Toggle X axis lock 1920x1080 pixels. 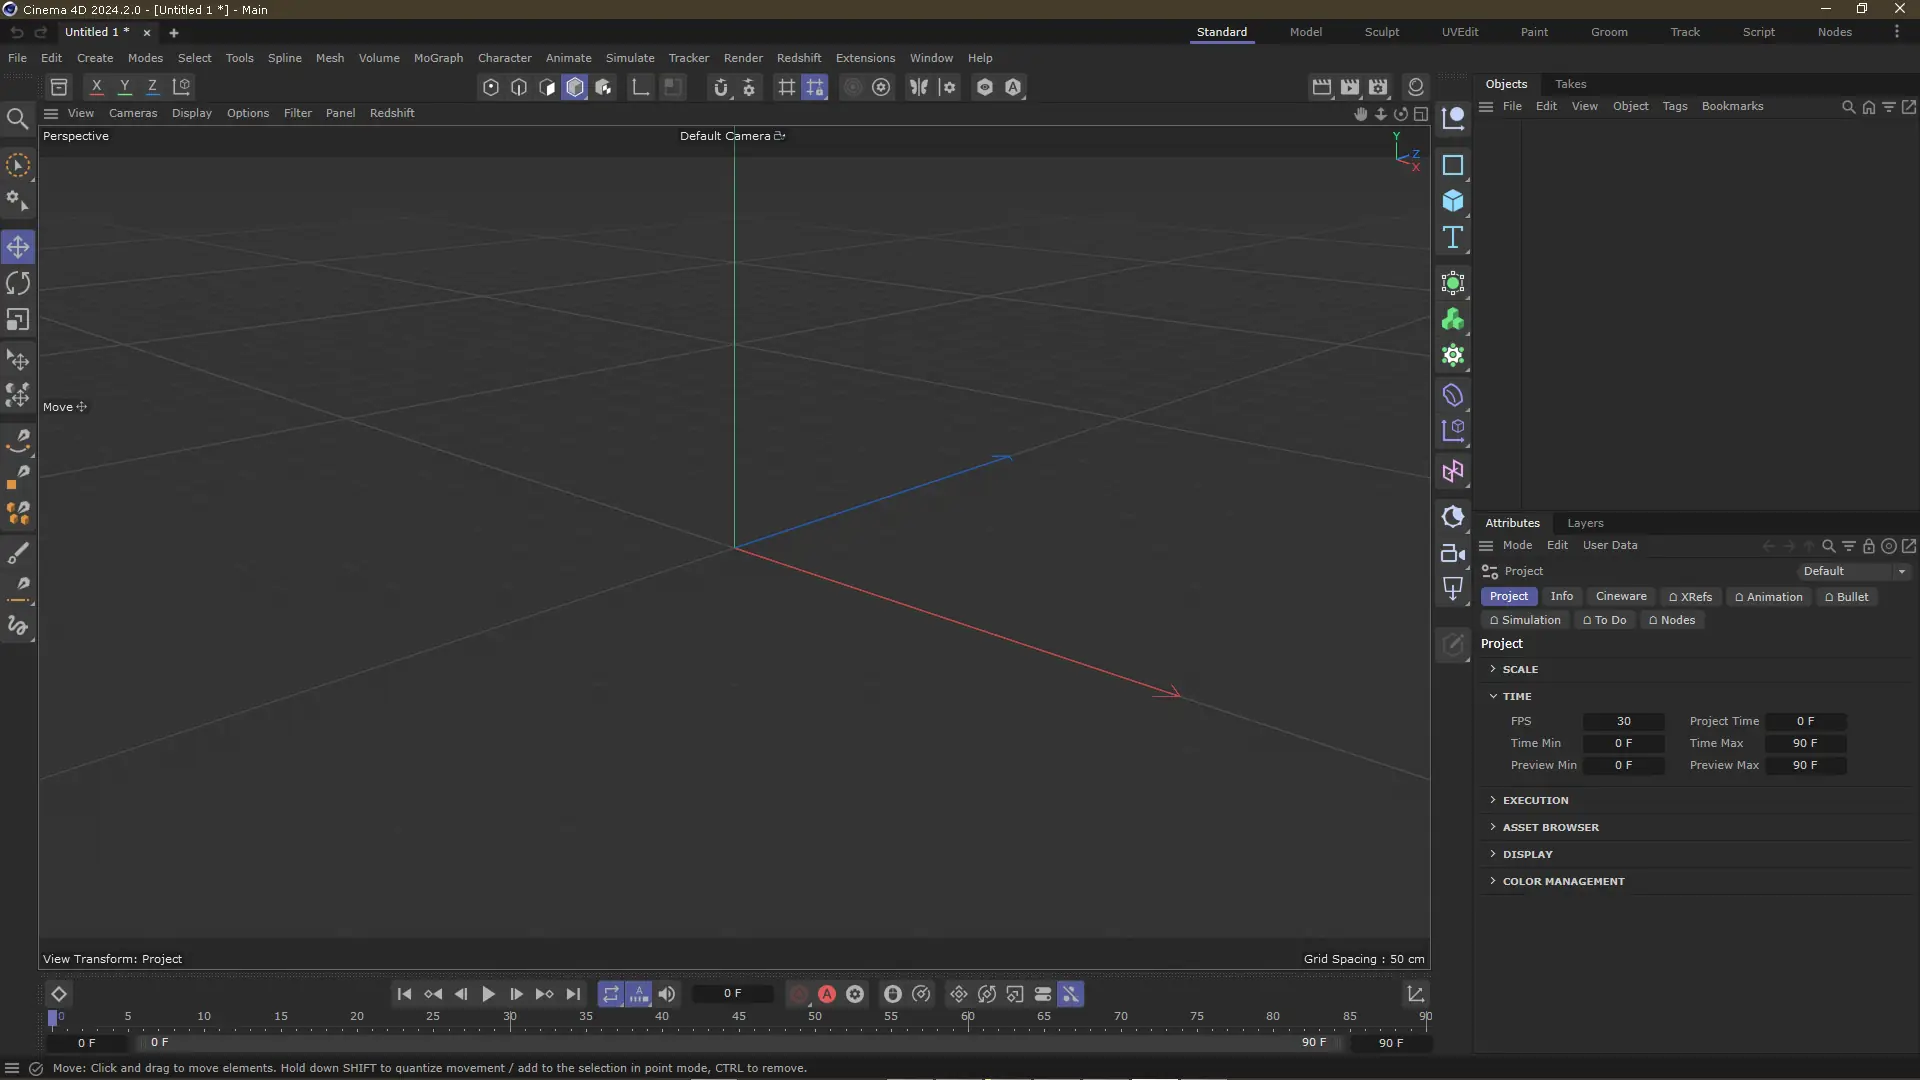pyautogui.click(x=96, y=87)
